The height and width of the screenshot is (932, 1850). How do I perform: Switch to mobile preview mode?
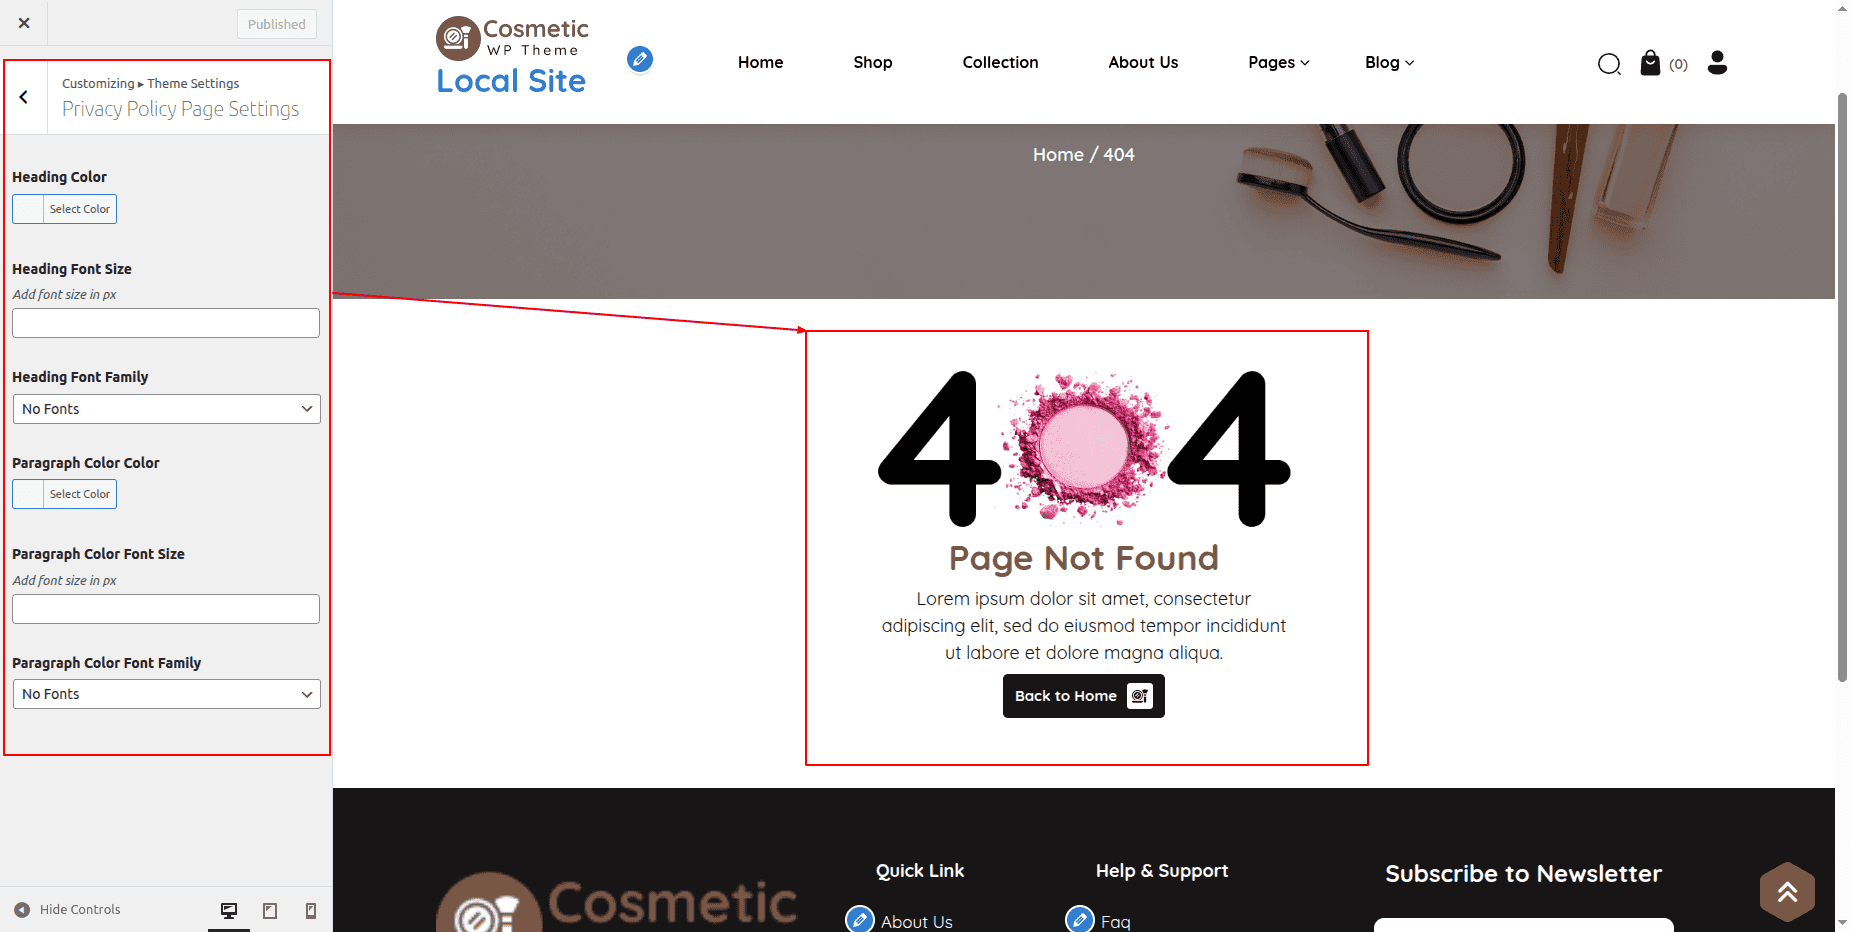pyautogui.click(x=311, y=910)
